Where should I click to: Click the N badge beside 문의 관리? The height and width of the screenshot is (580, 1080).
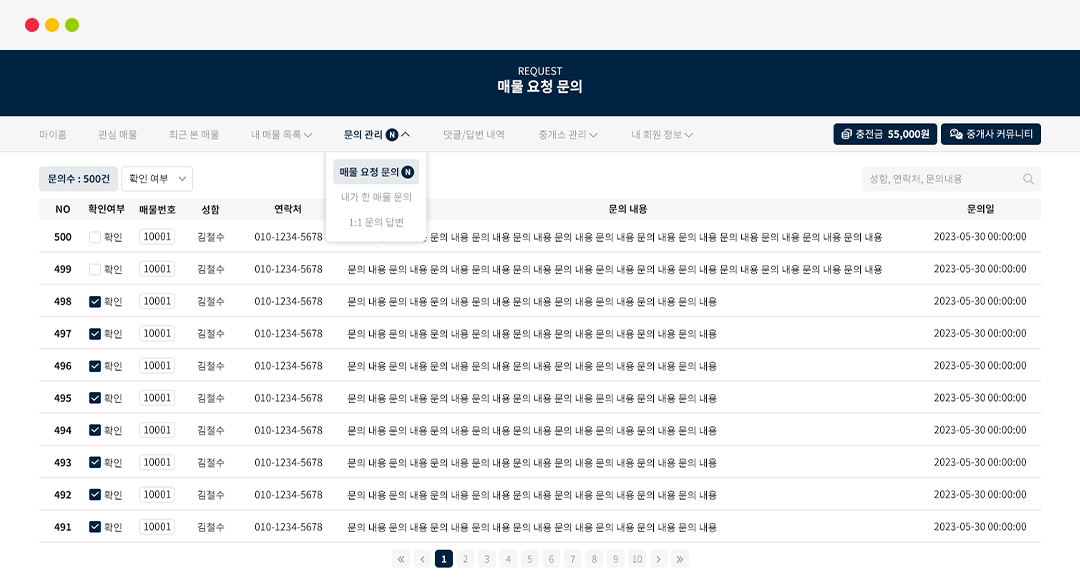tap(392, 134)
